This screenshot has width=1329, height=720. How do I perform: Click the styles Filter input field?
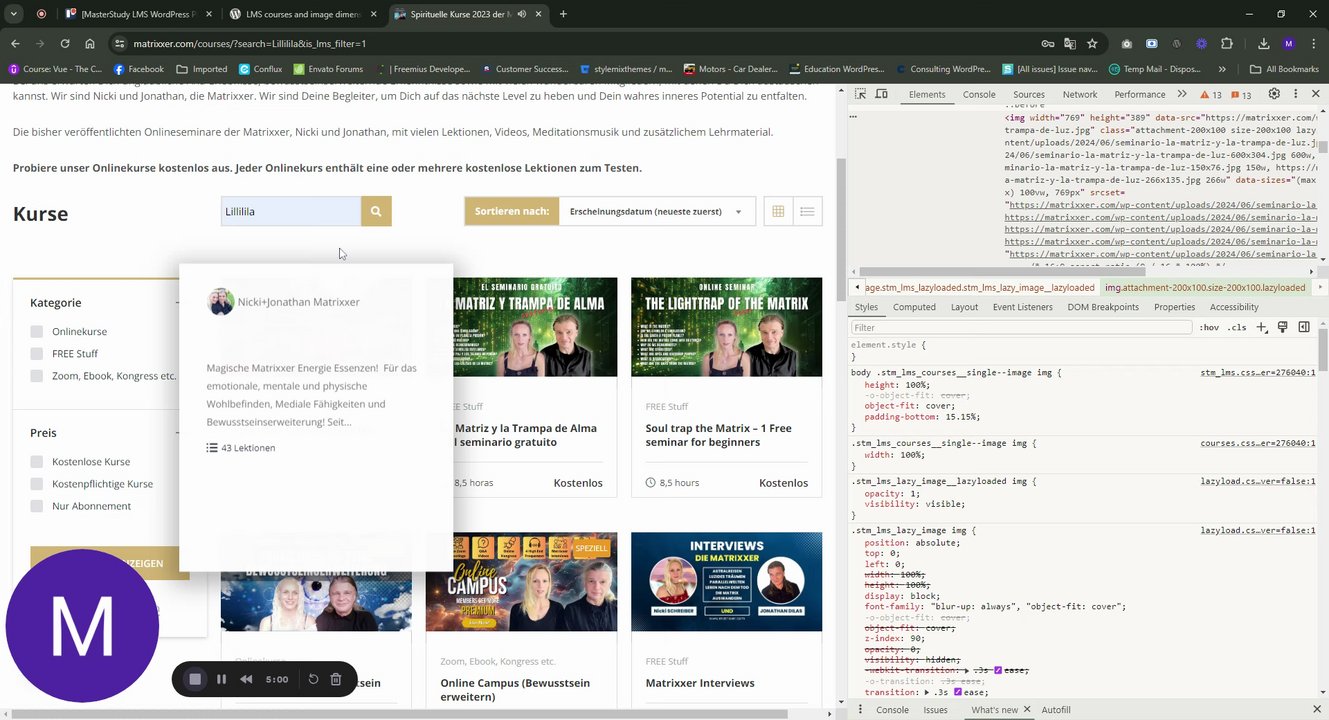(x=1021, y=327)
